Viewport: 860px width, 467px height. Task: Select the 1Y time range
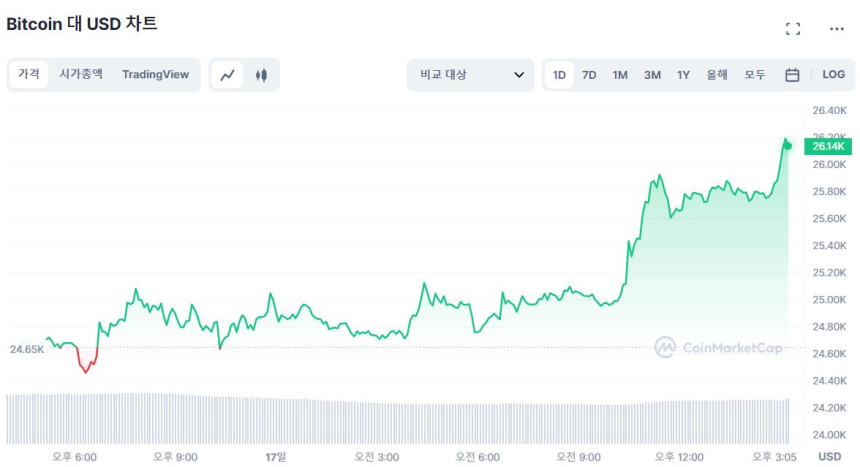[x=683, y=75]
